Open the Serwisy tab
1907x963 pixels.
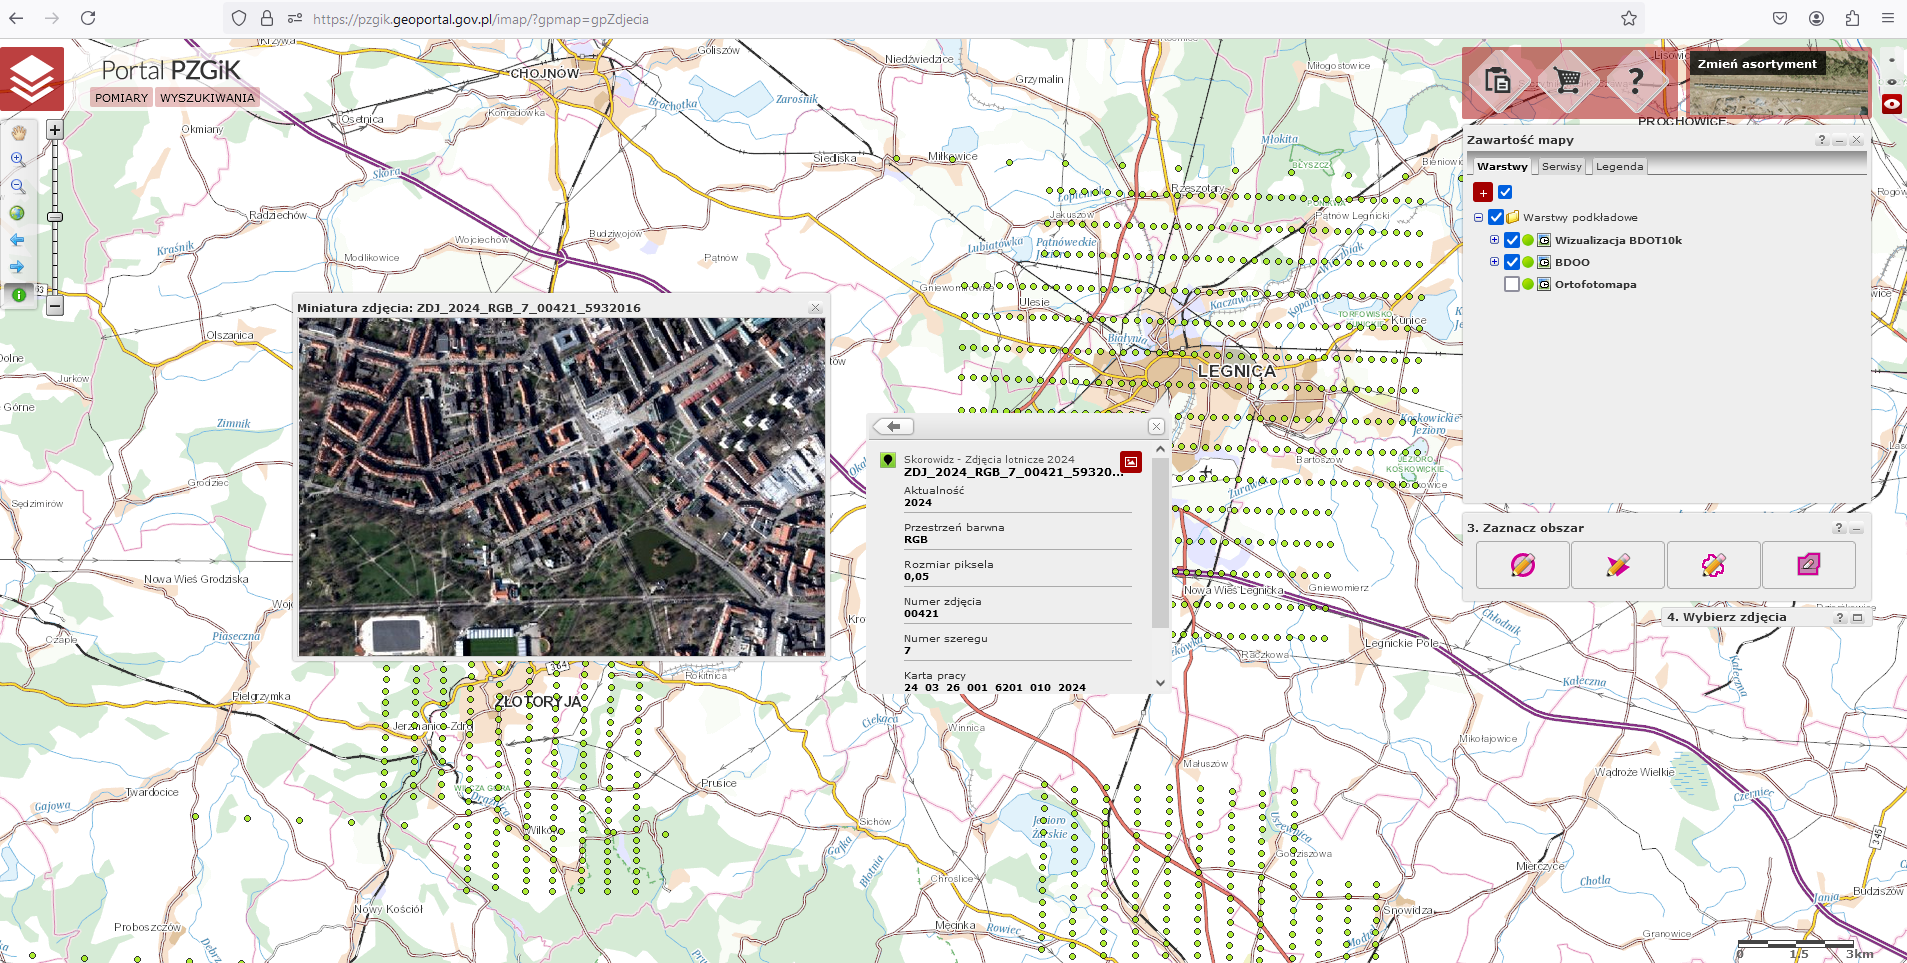[1561, 167]
